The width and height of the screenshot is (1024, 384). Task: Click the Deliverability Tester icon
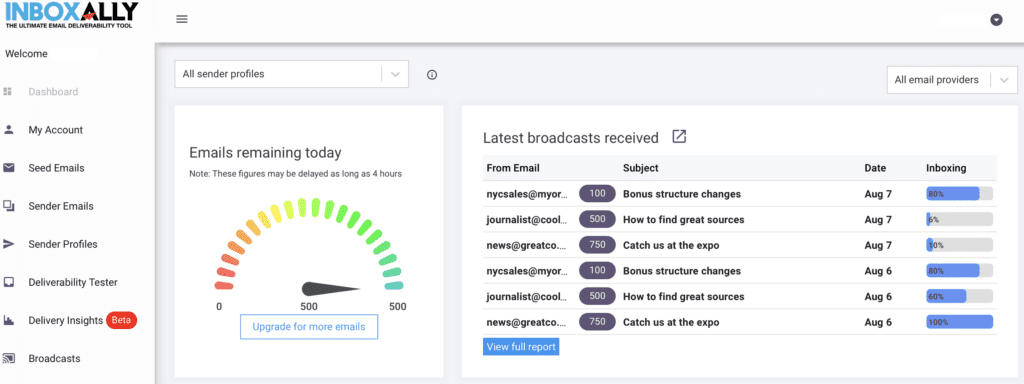pyautogui.click(x=8, y=282)
